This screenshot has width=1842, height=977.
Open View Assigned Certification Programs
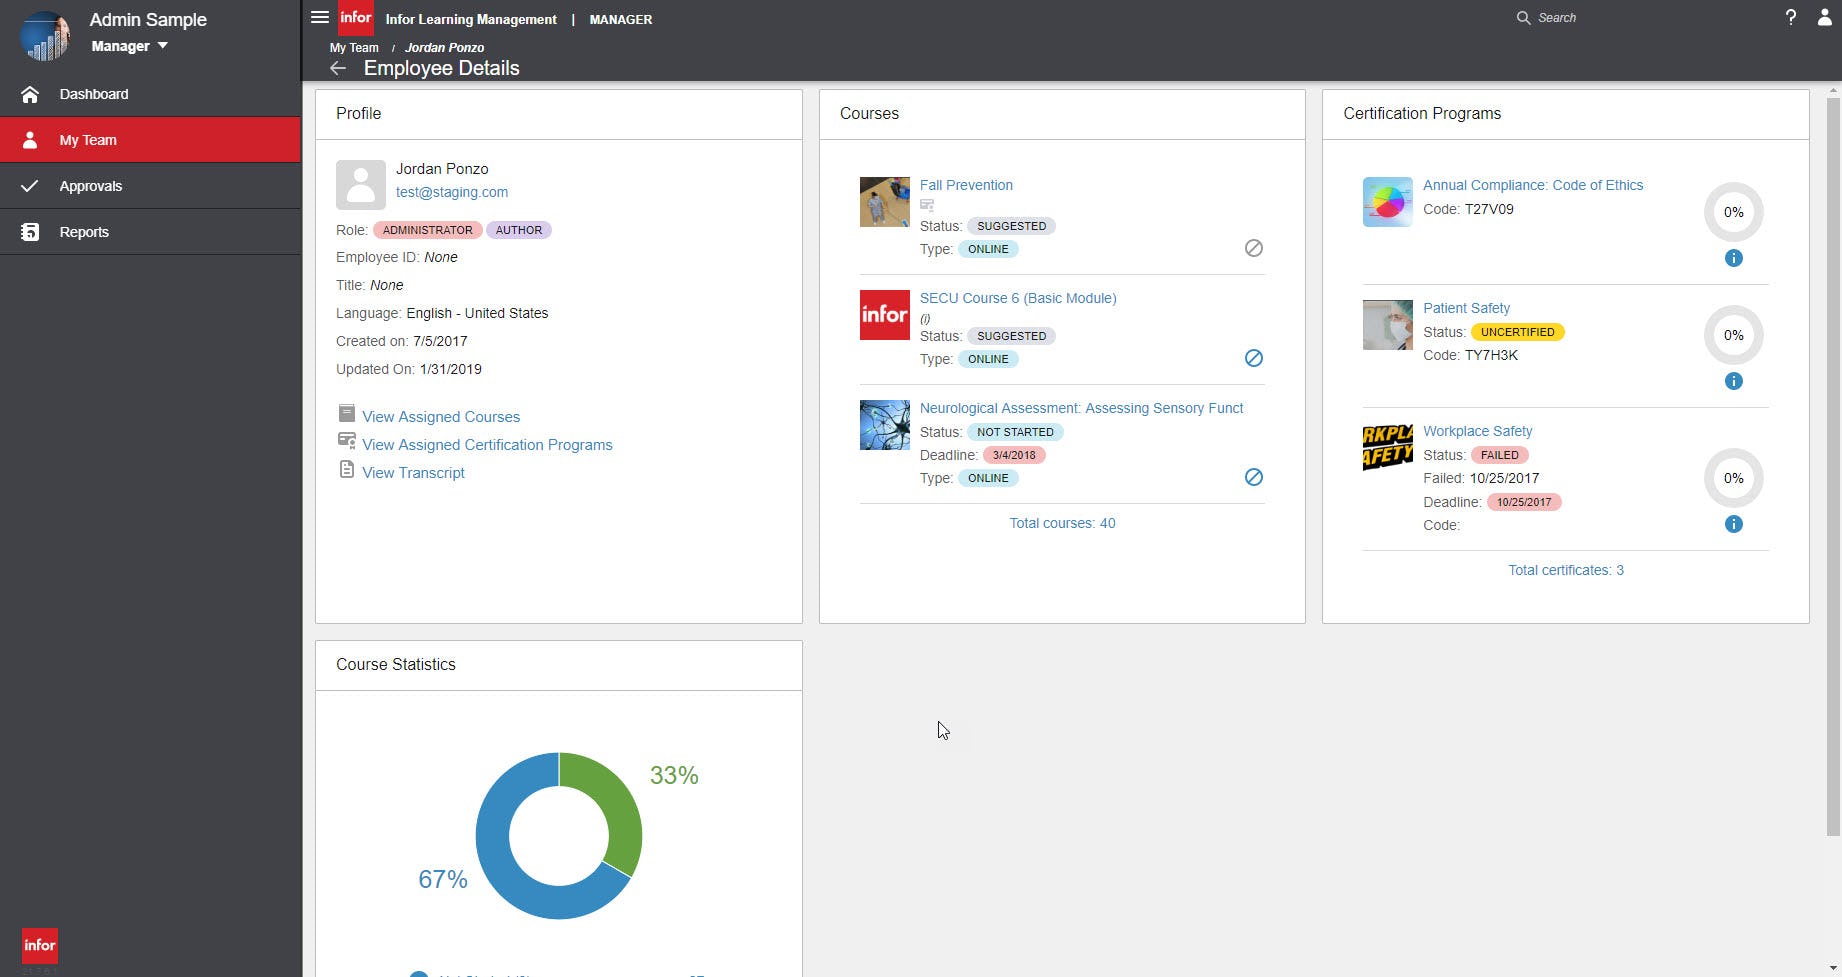488,444
